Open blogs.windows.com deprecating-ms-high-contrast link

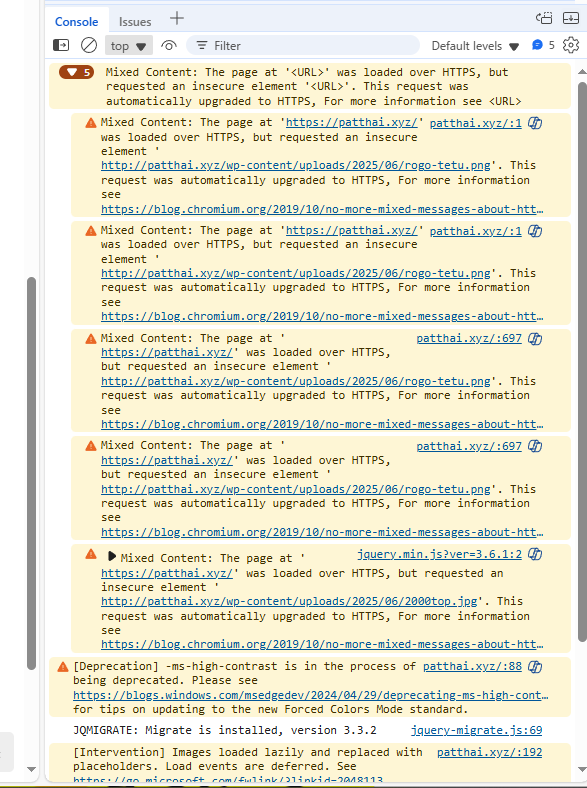point(311,695)
